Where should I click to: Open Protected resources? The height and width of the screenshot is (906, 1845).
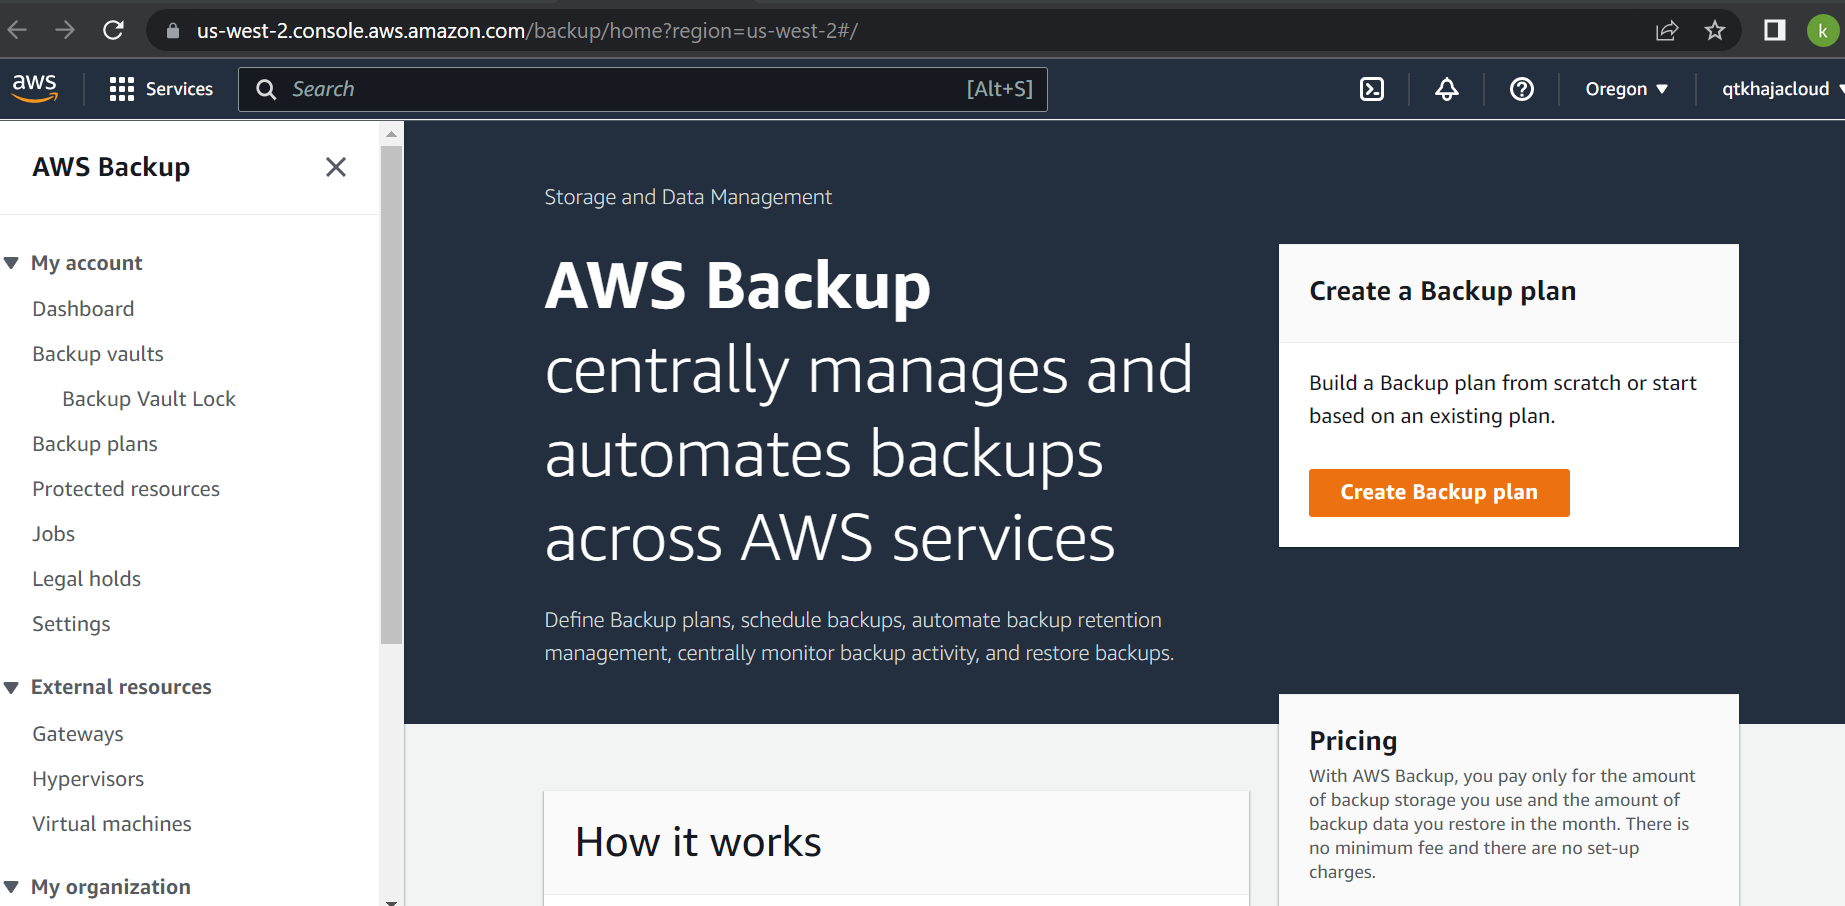click(x=126, y=489)
